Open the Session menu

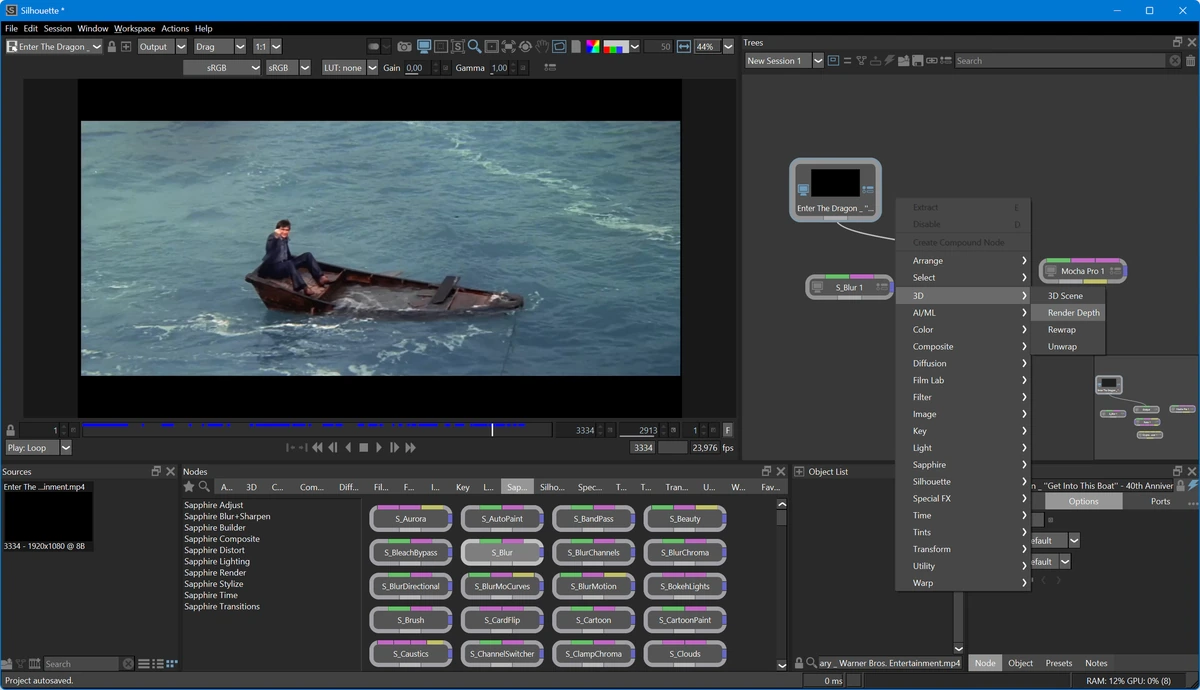(58, 29)
